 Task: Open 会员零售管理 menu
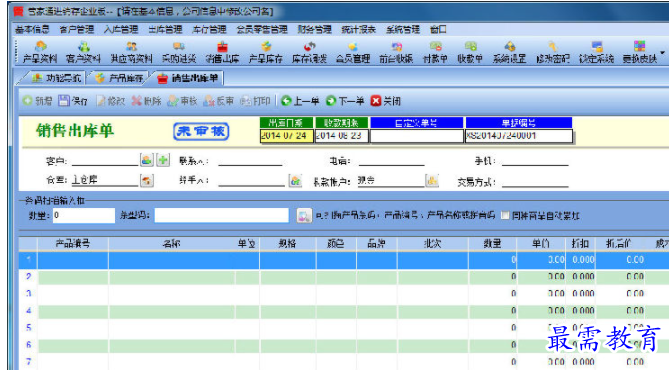point(262,29)
